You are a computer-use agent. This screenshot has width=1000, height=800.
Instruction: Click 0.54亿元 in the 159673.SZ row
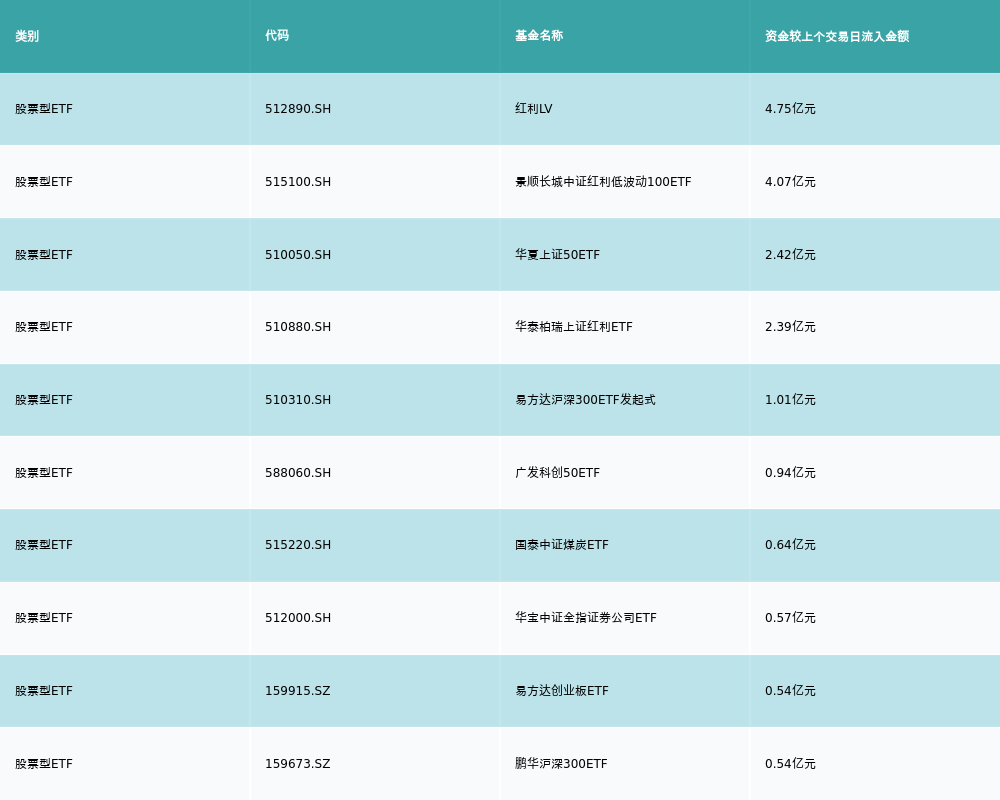coord(790,764)
